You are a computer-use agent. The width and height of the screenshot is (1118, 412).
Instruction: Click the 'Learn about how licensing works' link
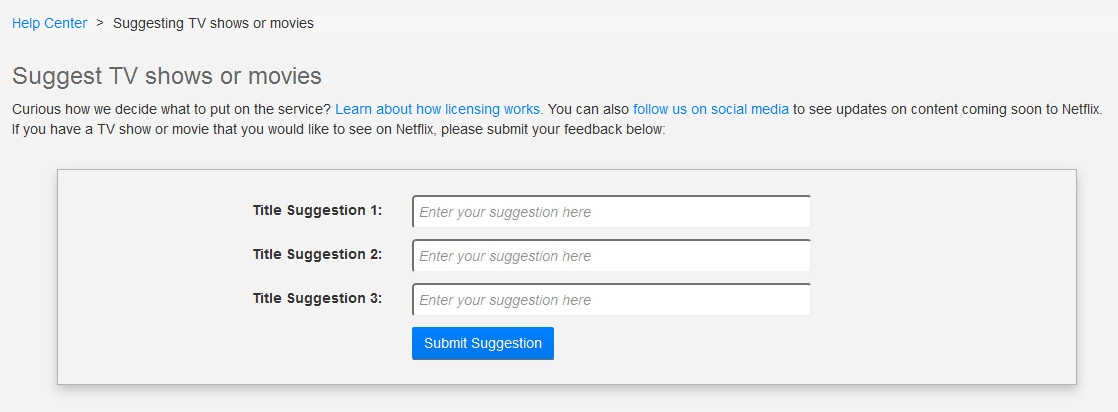tap(439, 109)
